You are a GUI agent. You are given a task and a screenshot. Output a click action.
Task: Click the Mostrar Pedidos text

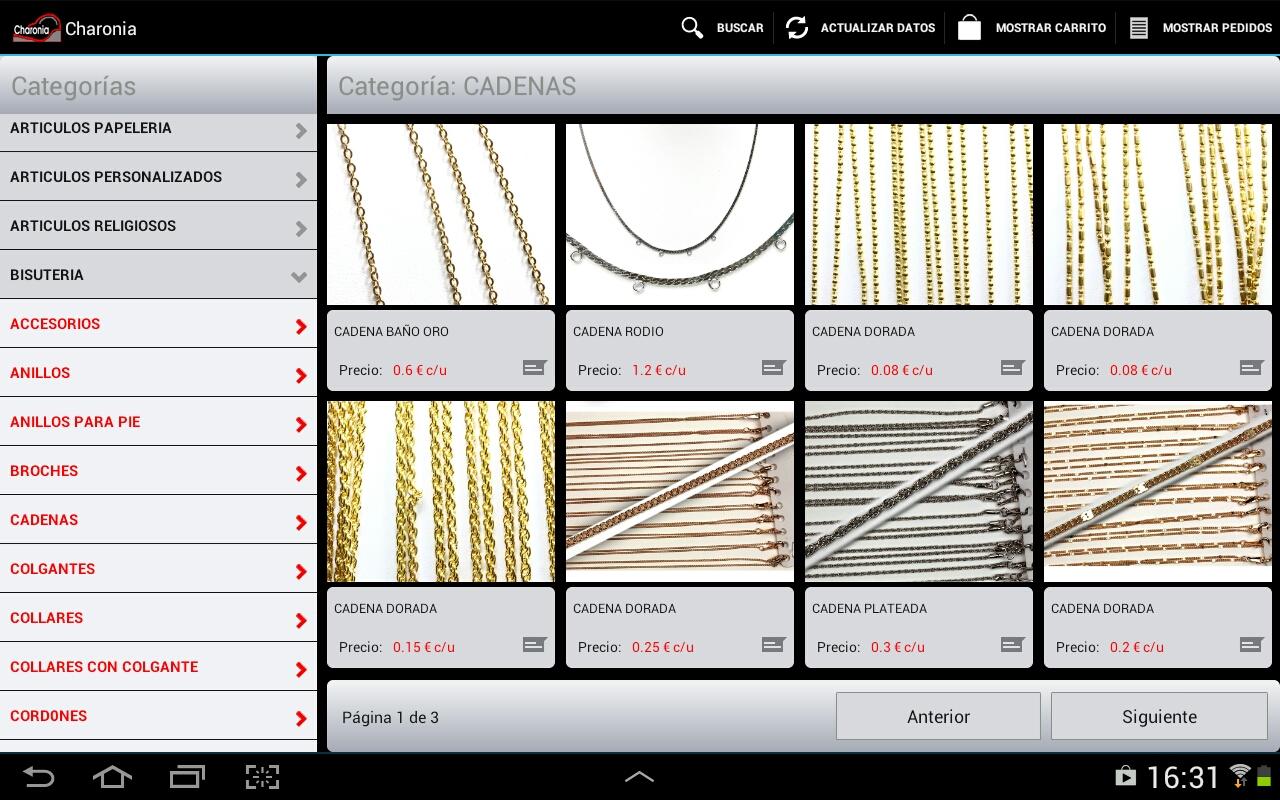point(1217,28)
